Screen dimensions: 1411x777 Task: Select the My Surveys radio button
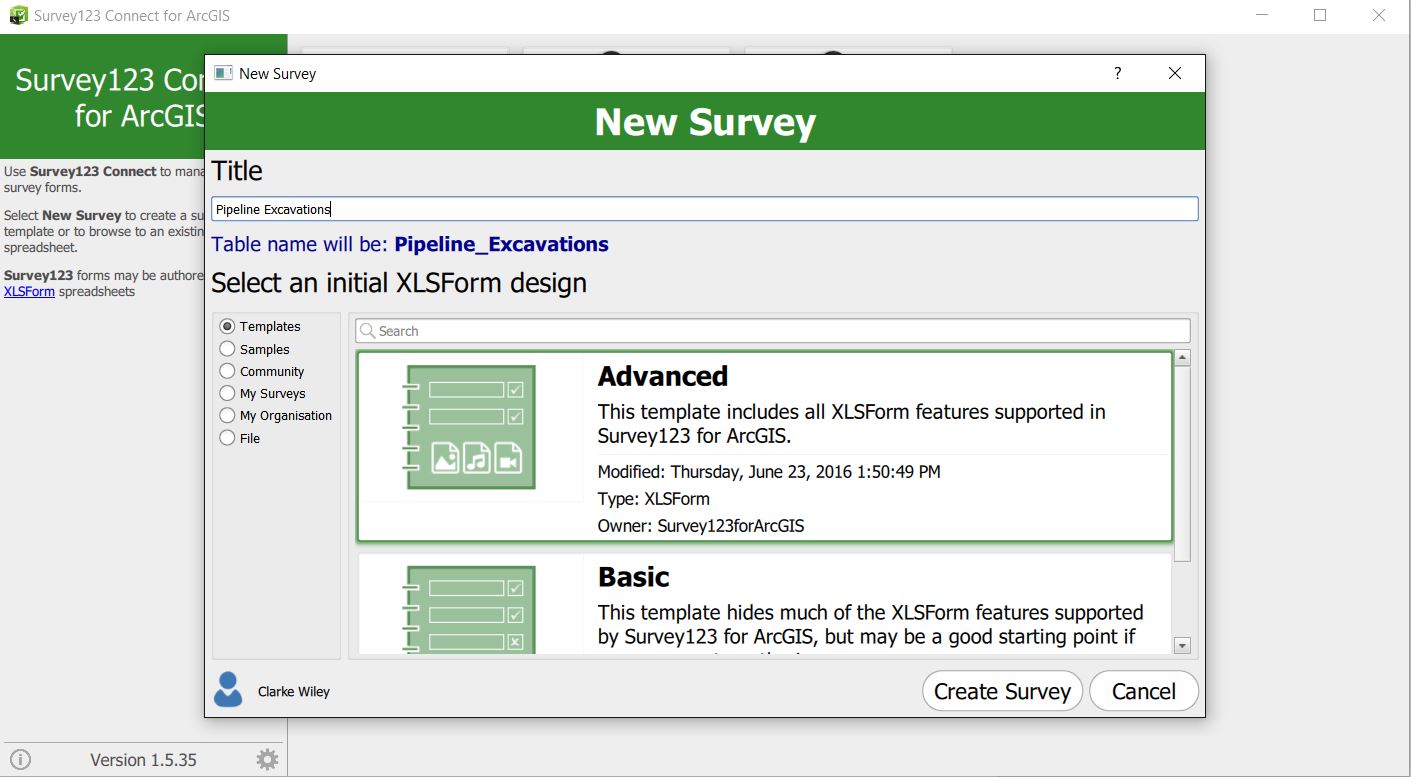click(227, 393)
